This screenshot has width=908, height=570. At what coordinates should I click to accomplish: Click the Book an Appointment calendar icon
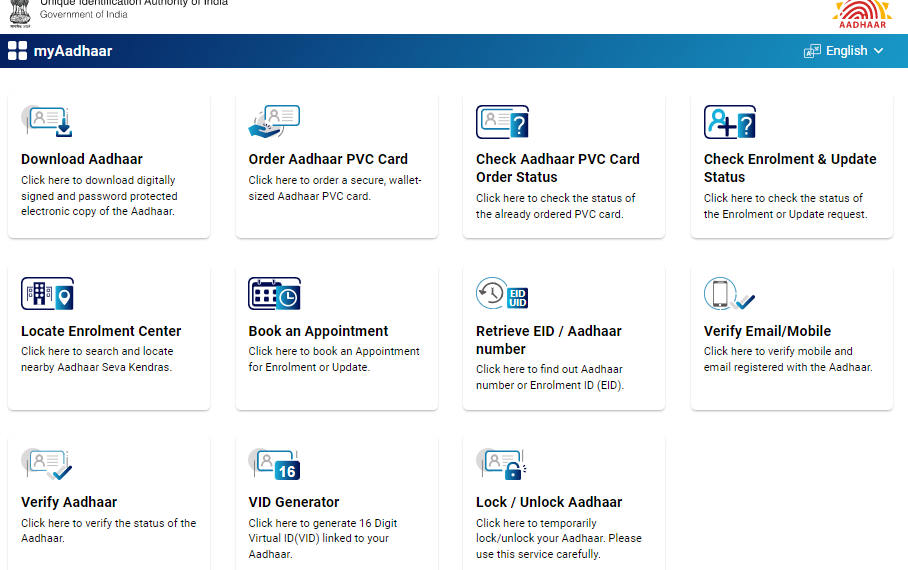coord(274,293)
